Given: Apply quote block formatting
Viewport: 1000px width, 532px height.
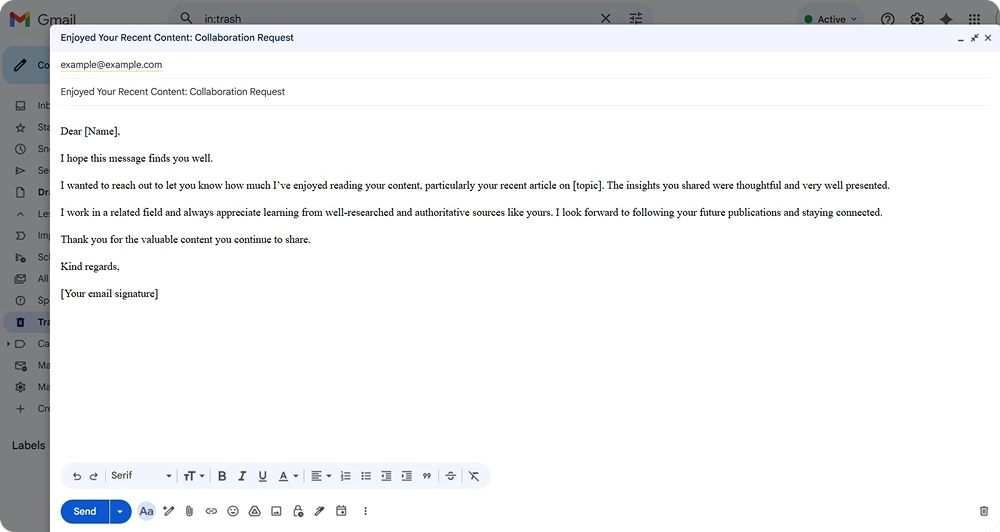Looking at the screenshot, I should [x=427, y=476].
